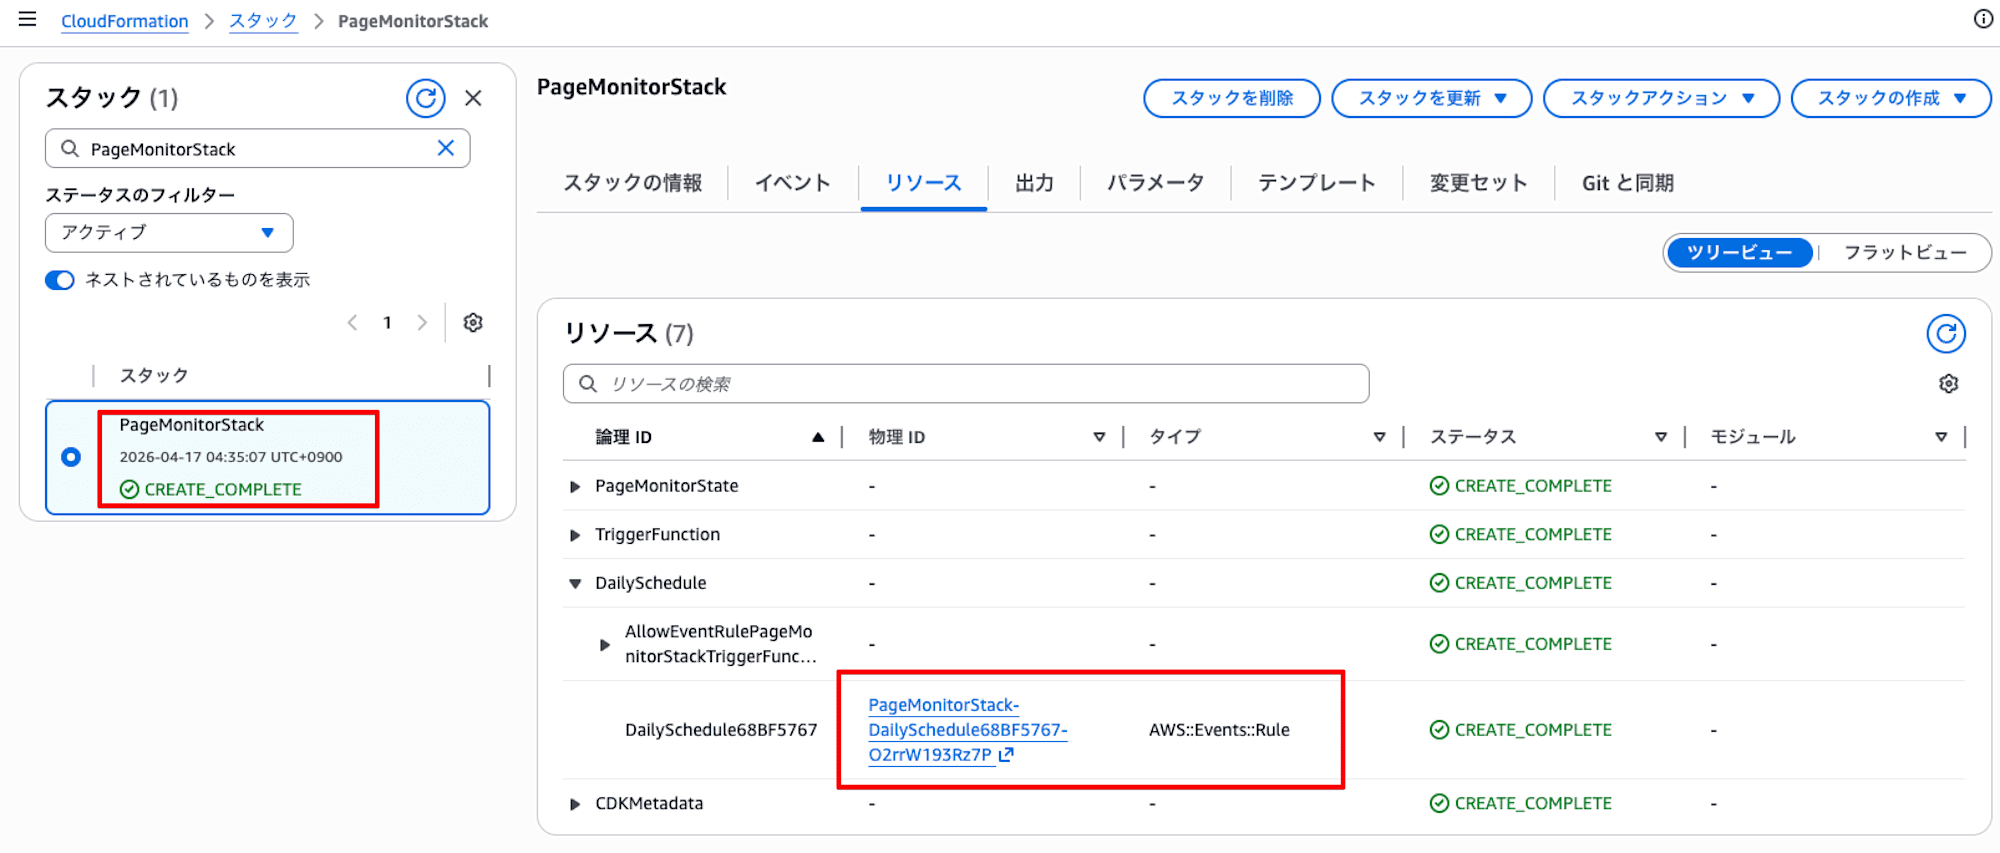2000x853 pixels.
Task: Close the stack list side panel
Action: point(473,98)
